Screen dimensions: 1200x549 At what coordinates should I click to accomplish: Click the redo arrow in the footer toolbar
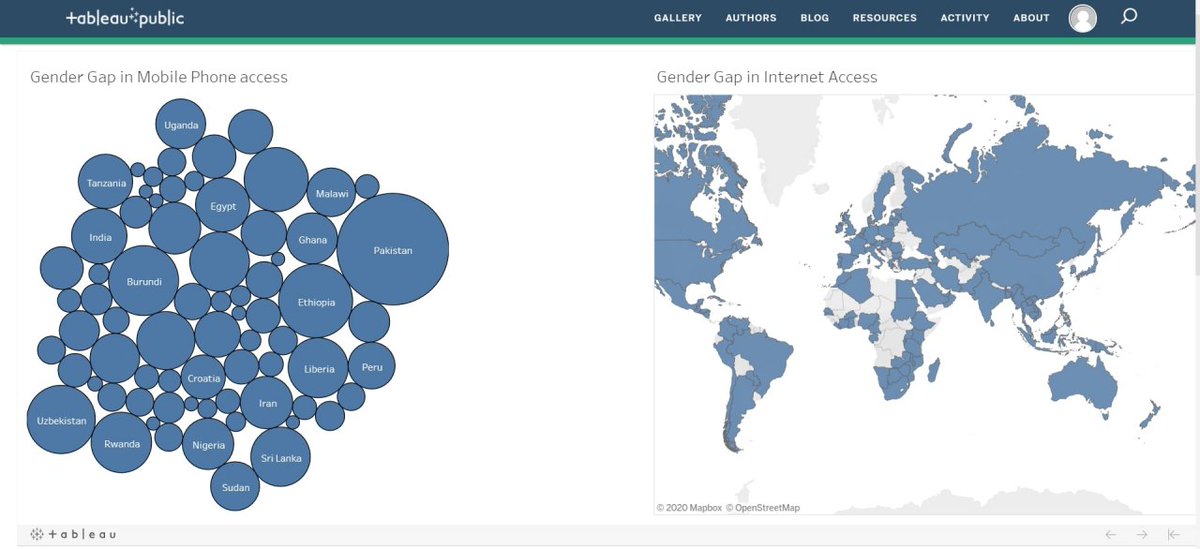(x=1143, y=535)
